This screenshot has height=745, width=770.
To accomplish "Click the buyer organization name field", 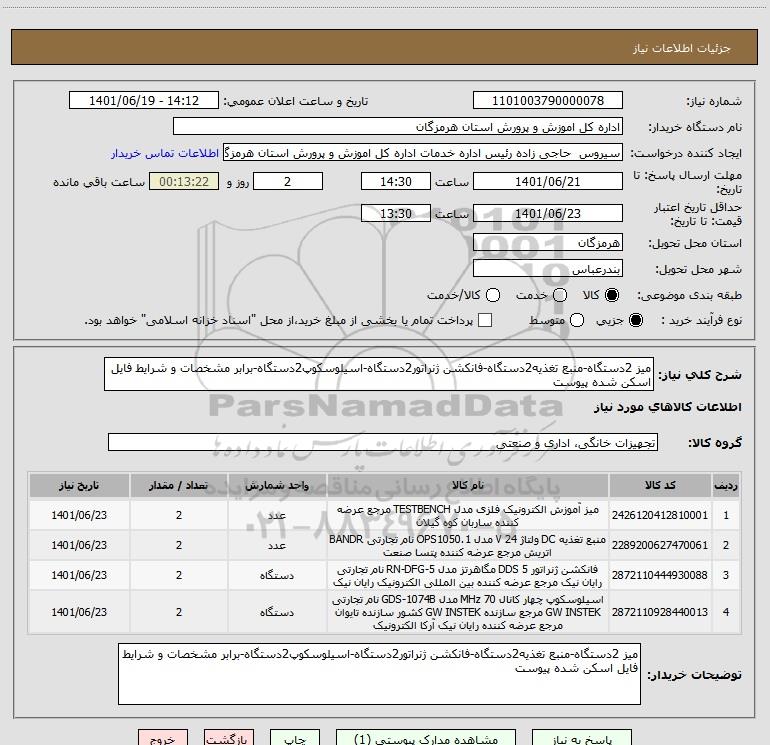I will pos(398,126).
